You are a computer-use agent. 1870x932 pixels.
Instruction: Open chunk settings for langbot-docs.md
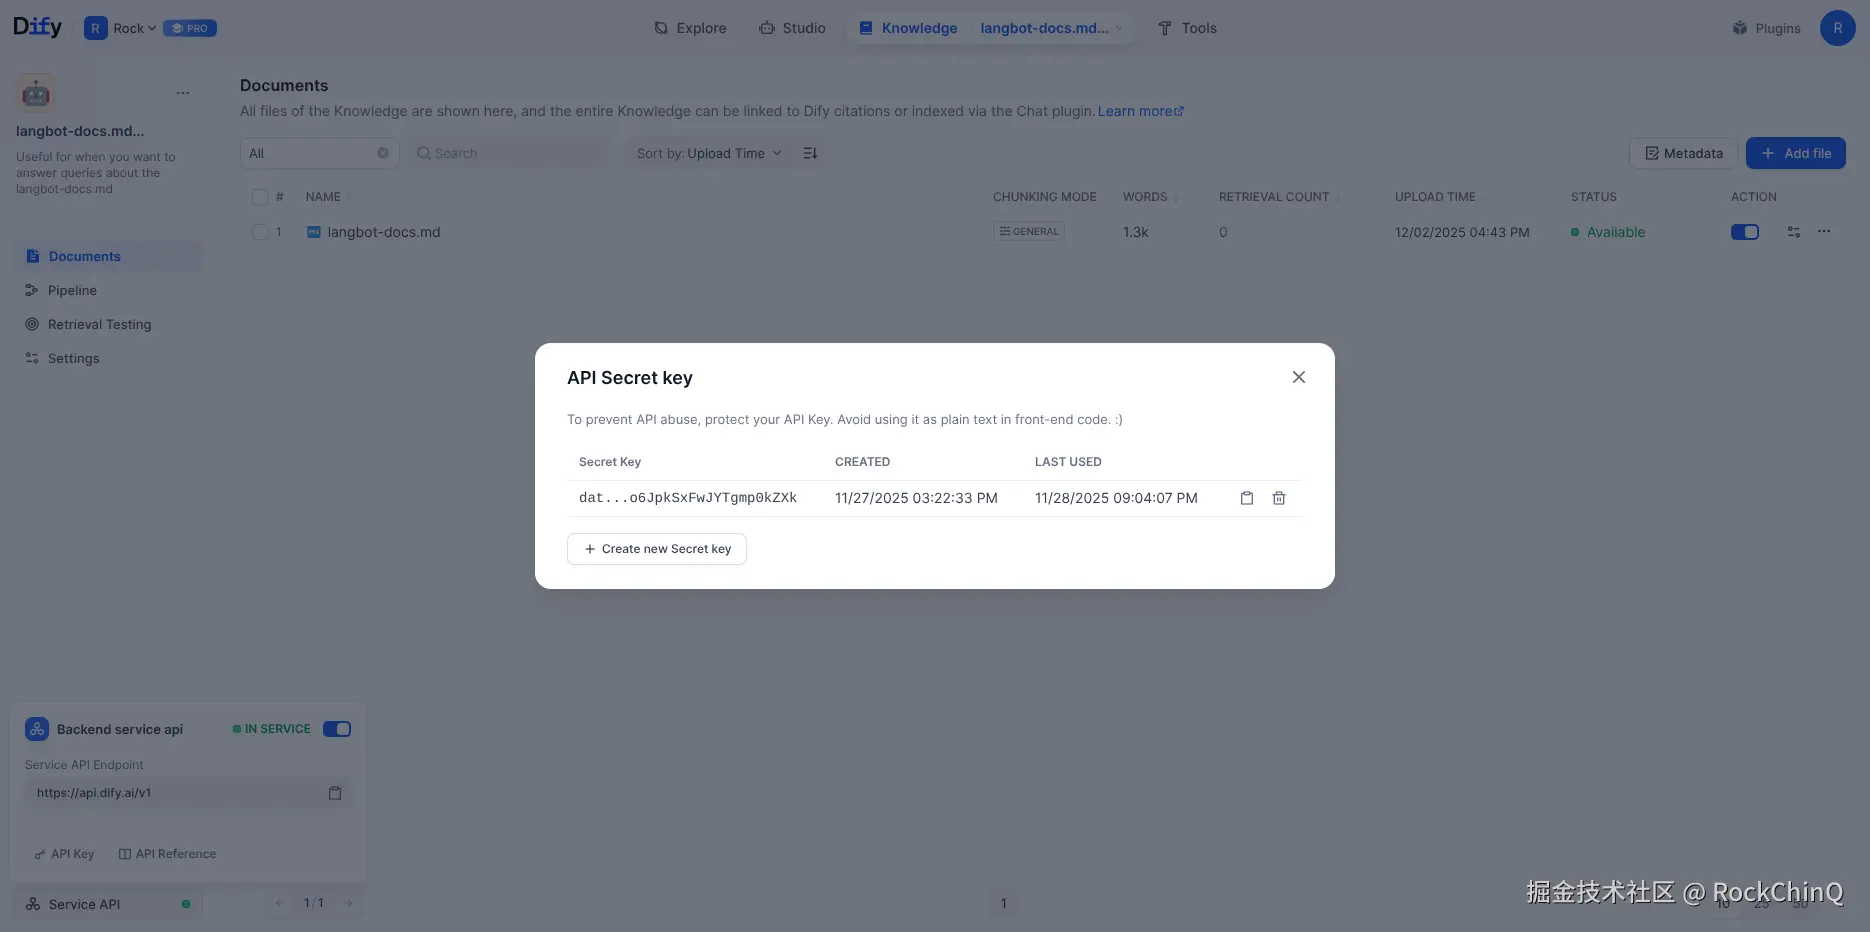point(1793,231)
